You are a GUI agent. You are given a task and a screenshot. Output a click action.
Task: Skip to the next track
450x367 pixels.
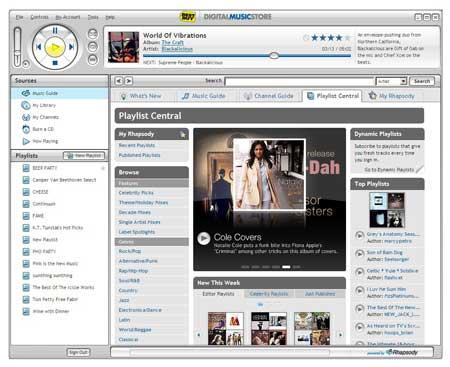point(71,47)
